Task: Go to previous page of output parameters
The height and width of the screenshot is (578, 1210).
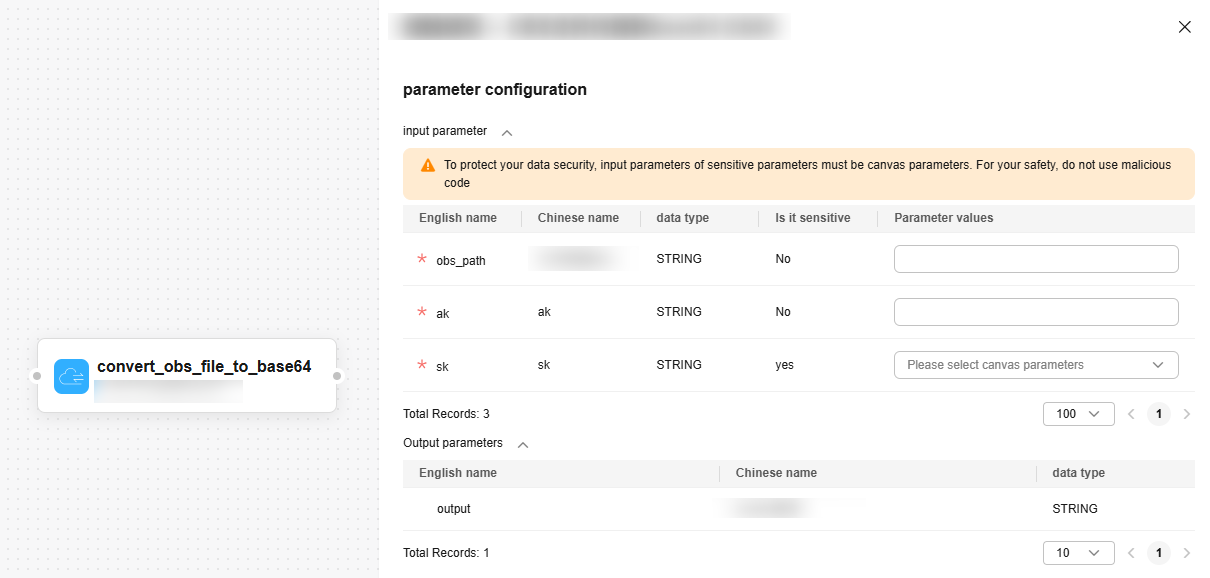Action: tap(1131, 553)
